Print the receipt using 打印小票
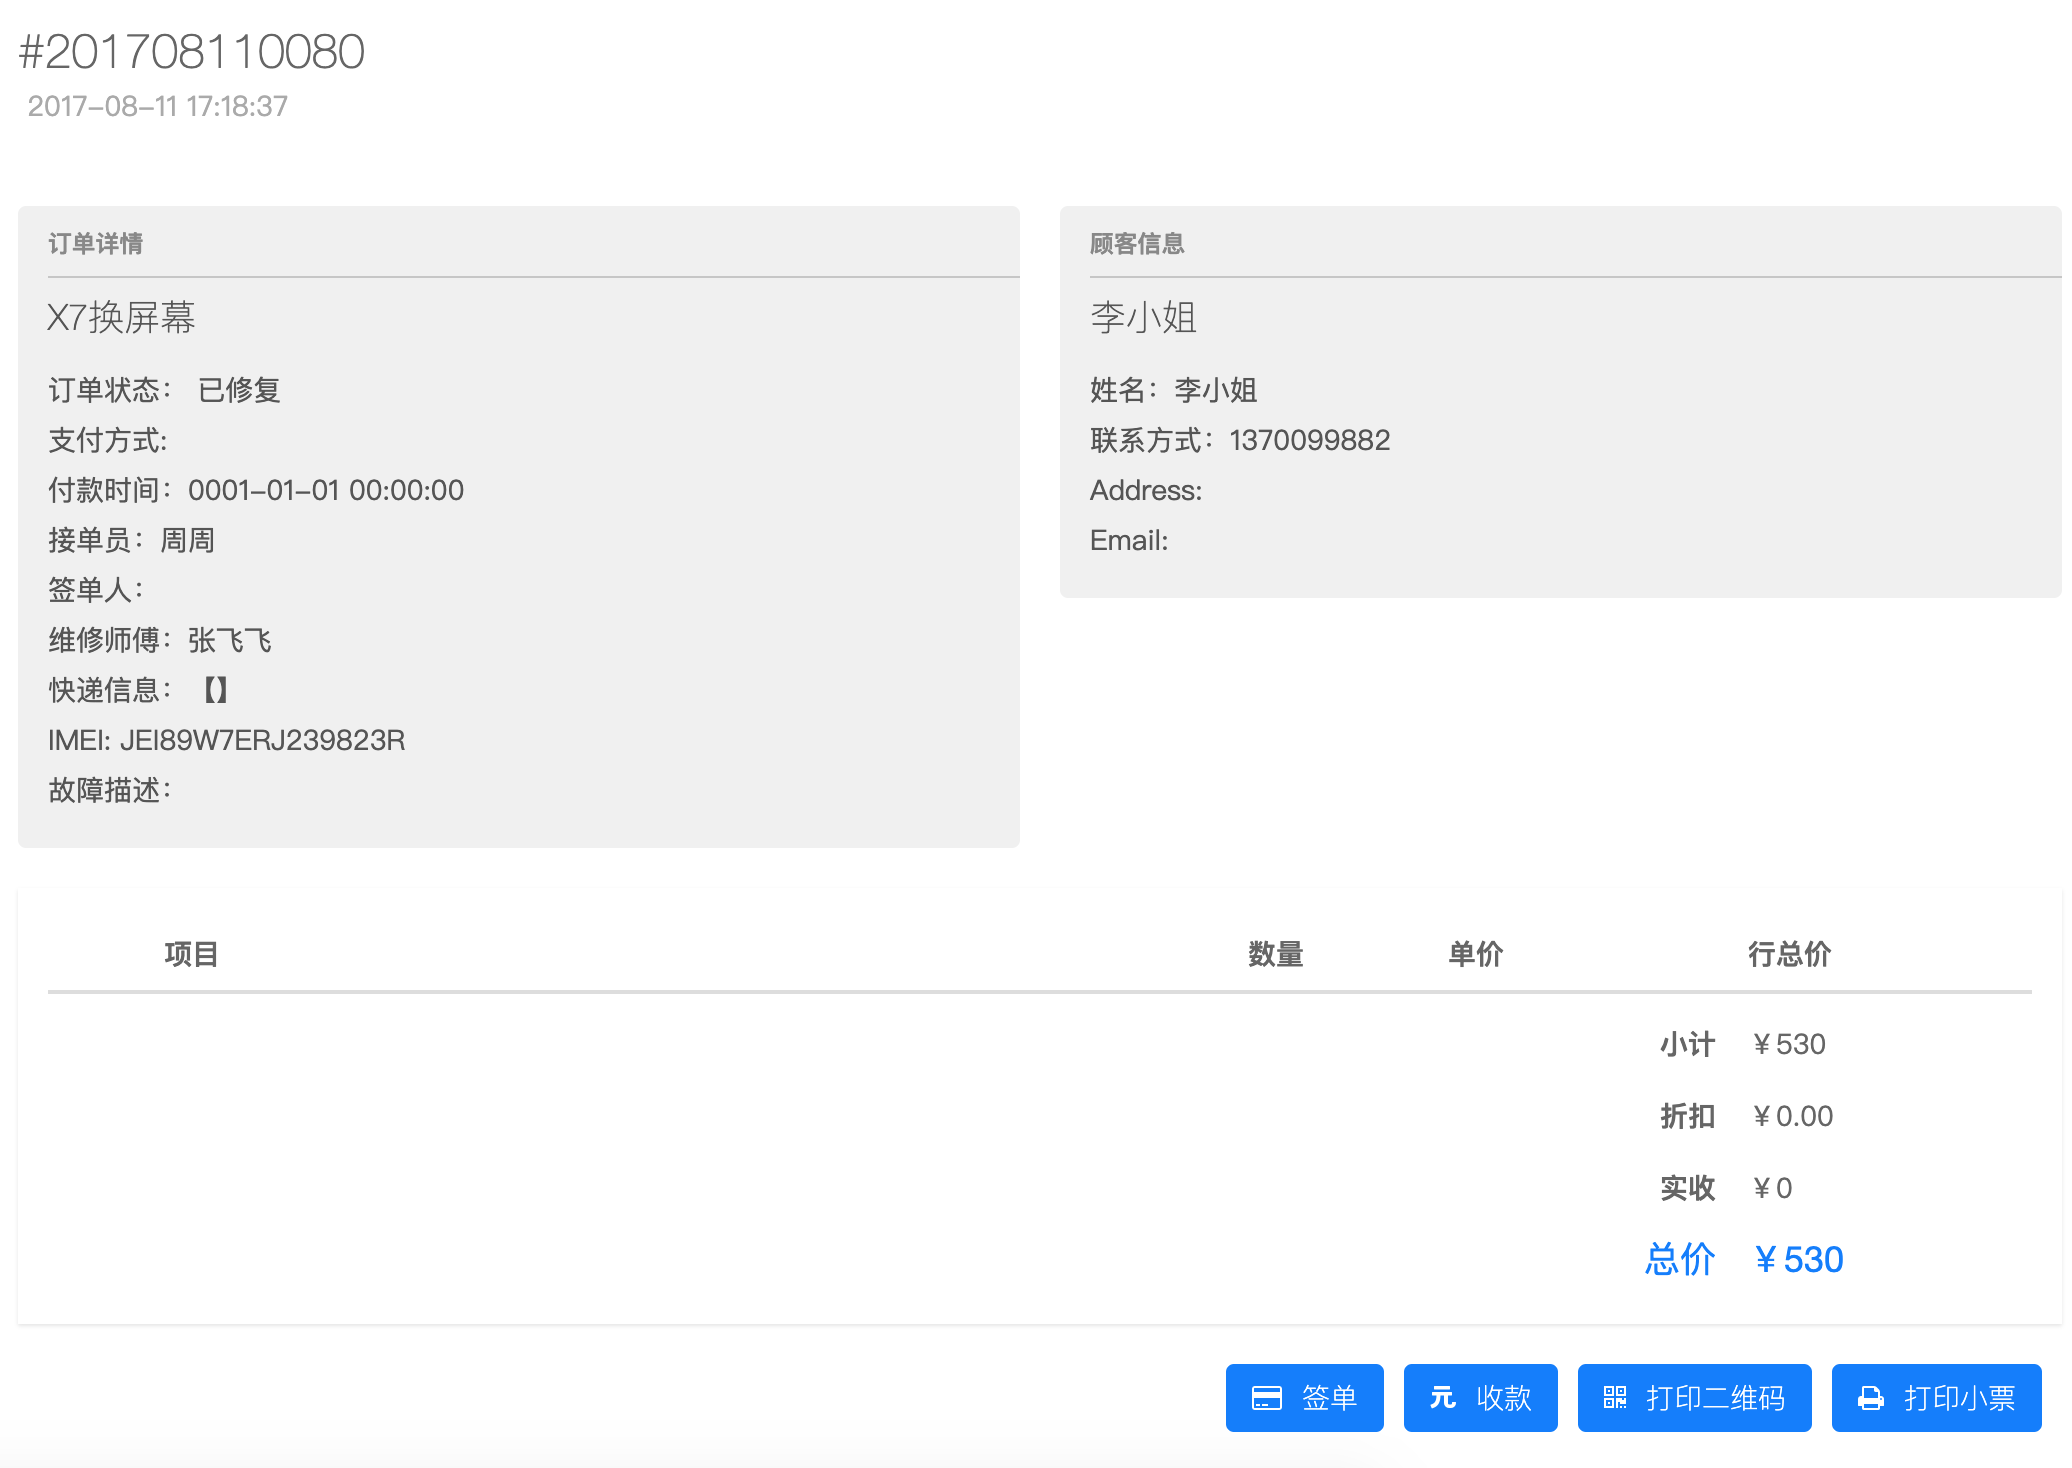Screen dimensions: 2072x1468 1935,1398
